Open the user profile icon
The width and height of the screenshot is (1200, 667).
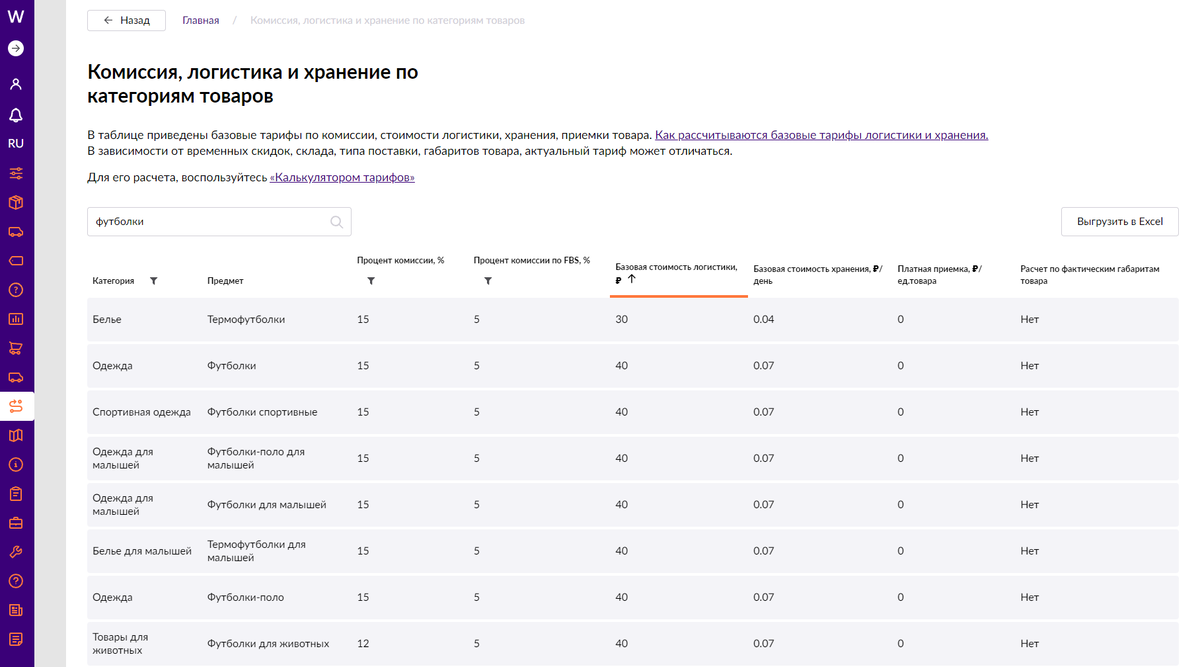click(16, 84)
